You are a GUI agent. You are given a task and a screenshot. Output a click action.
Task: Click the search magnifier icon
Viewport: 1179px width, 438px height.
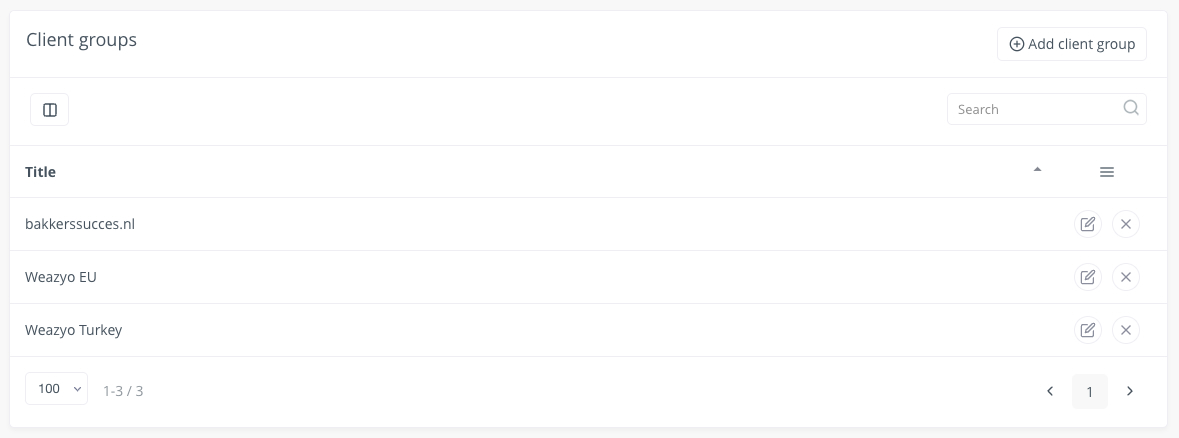(1131, 109)
